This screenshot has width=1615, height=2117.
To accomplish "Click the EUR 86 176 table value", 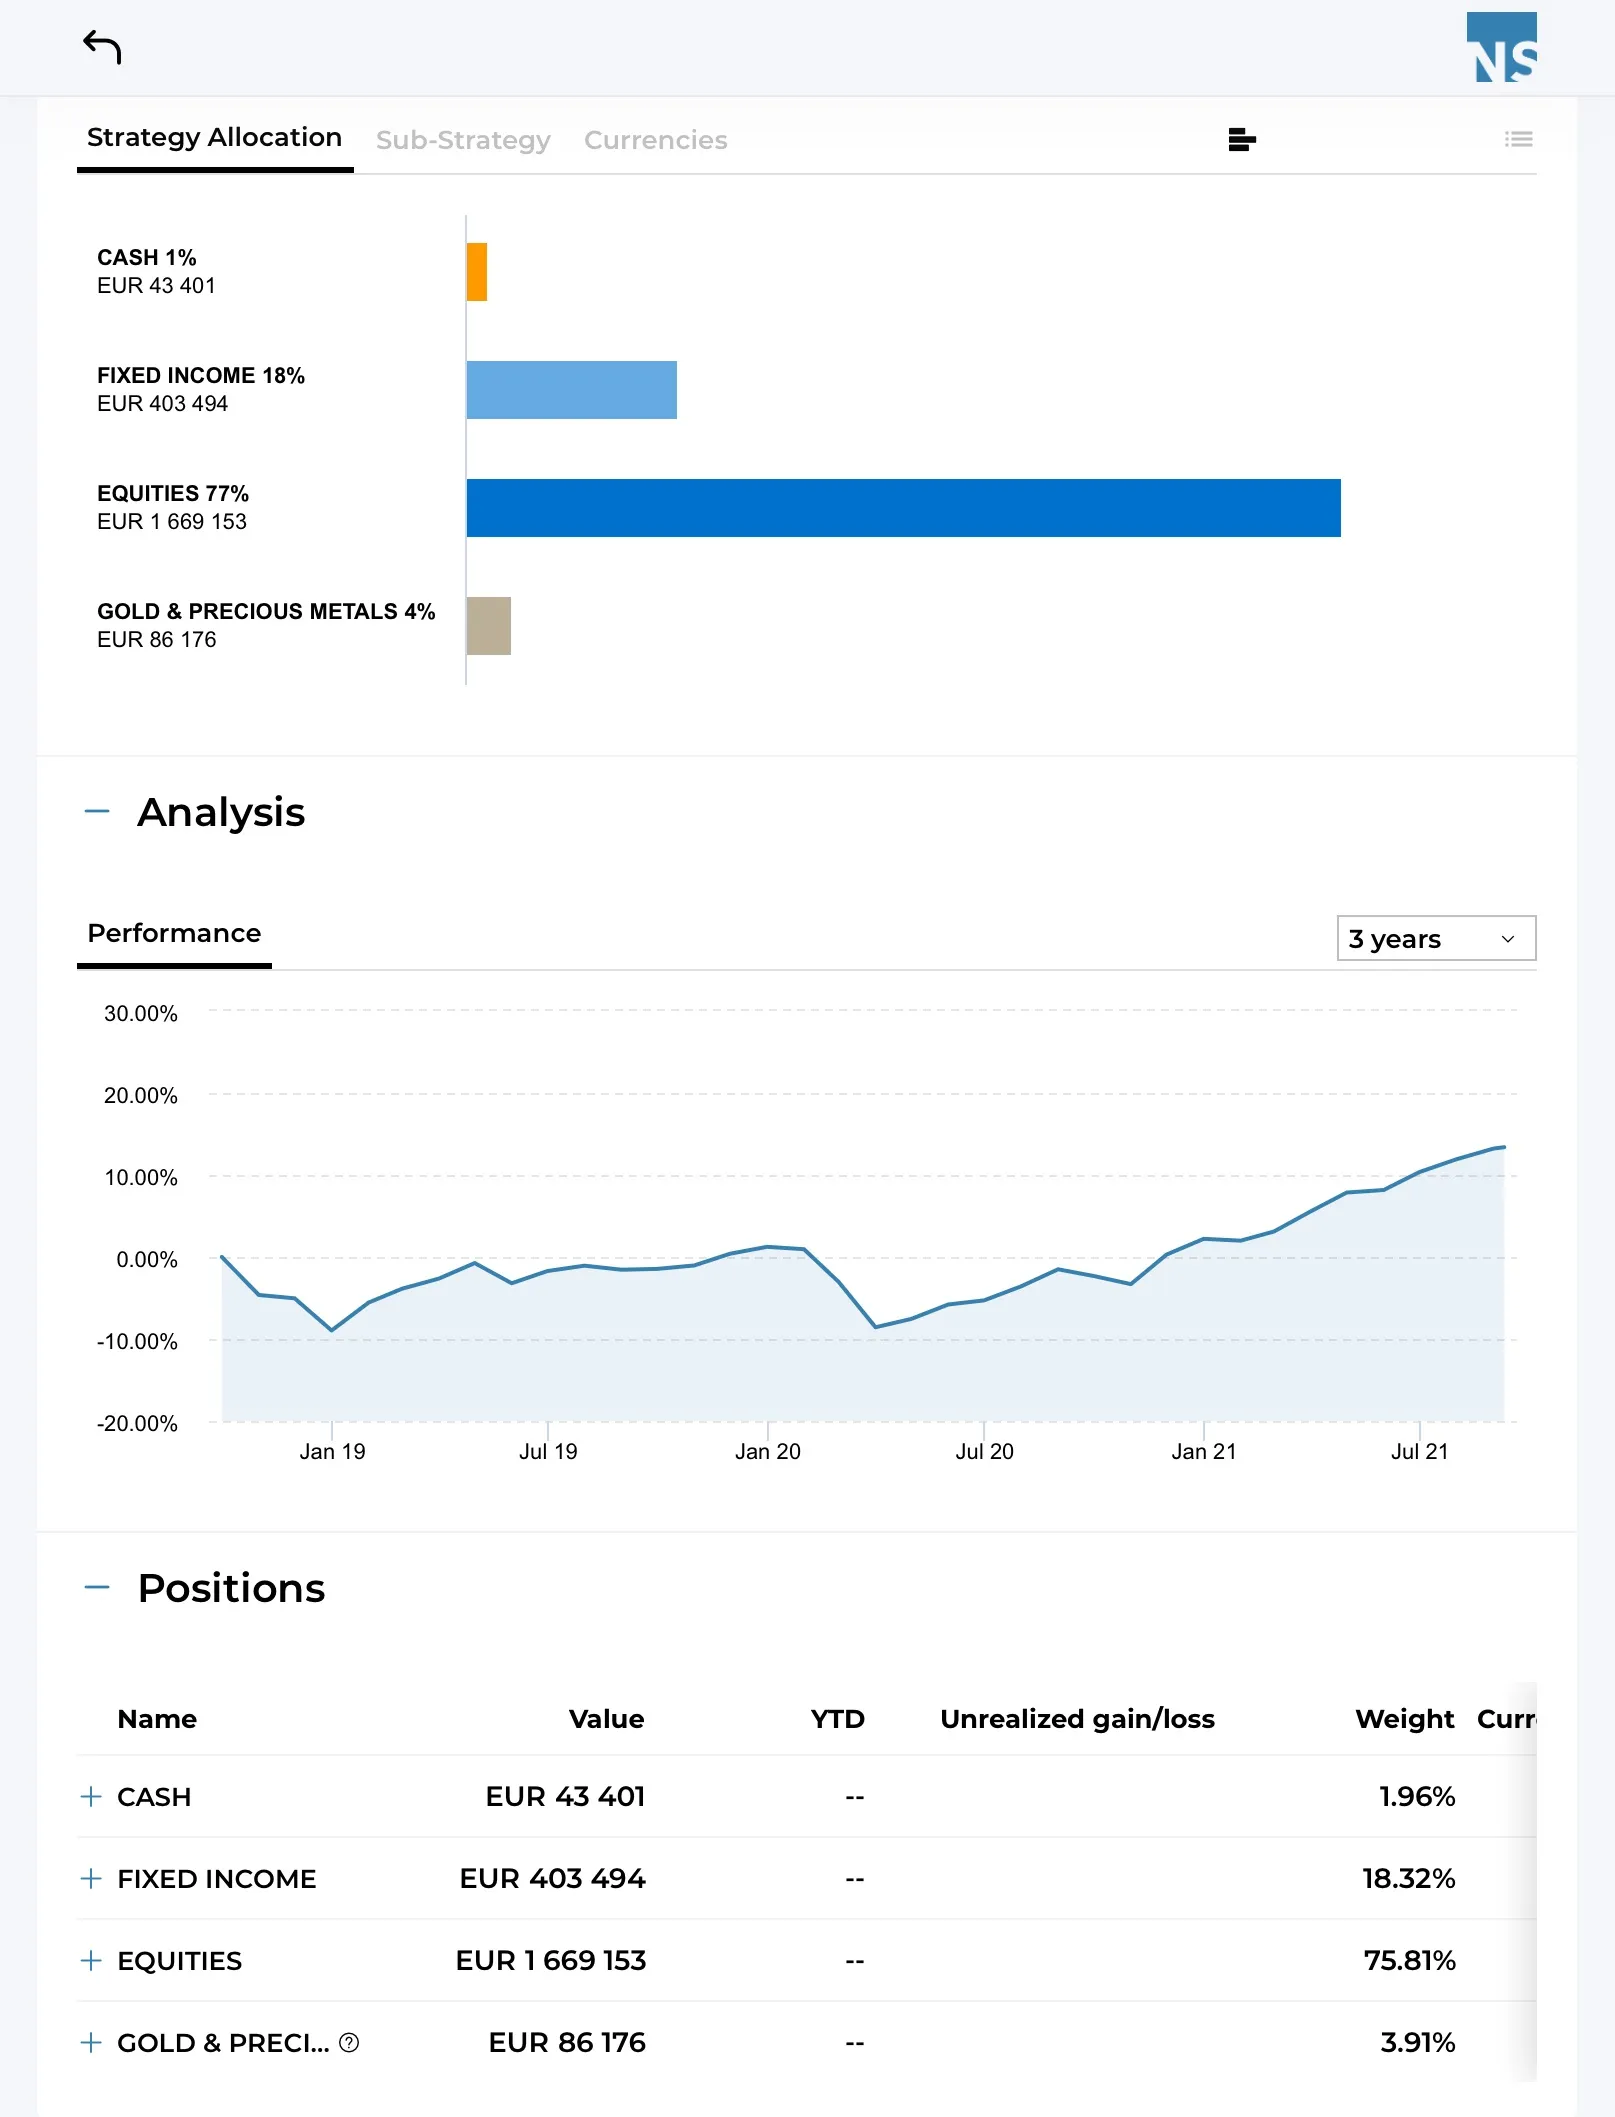I will click(567, 2043).
